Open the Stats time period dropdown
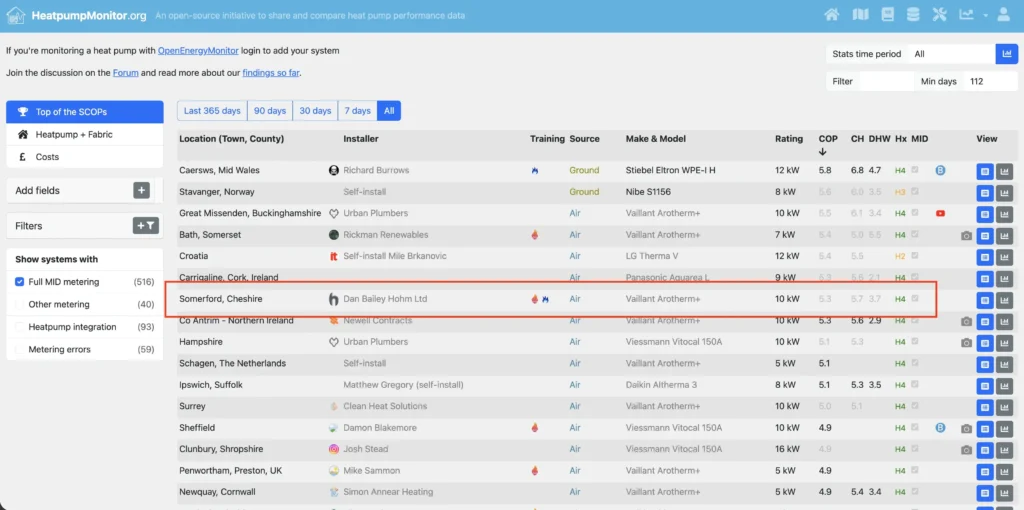 [952, 54]
